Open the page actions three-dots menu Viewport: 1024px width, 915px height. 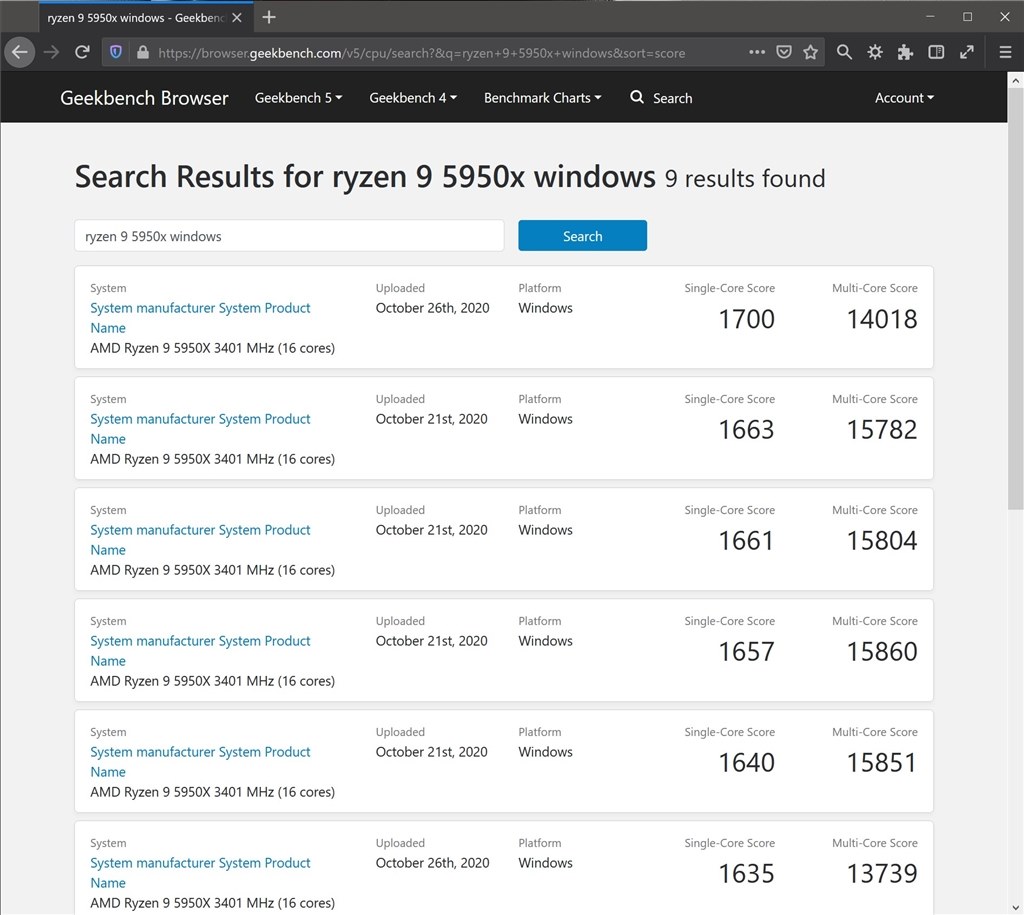(757, 52)
